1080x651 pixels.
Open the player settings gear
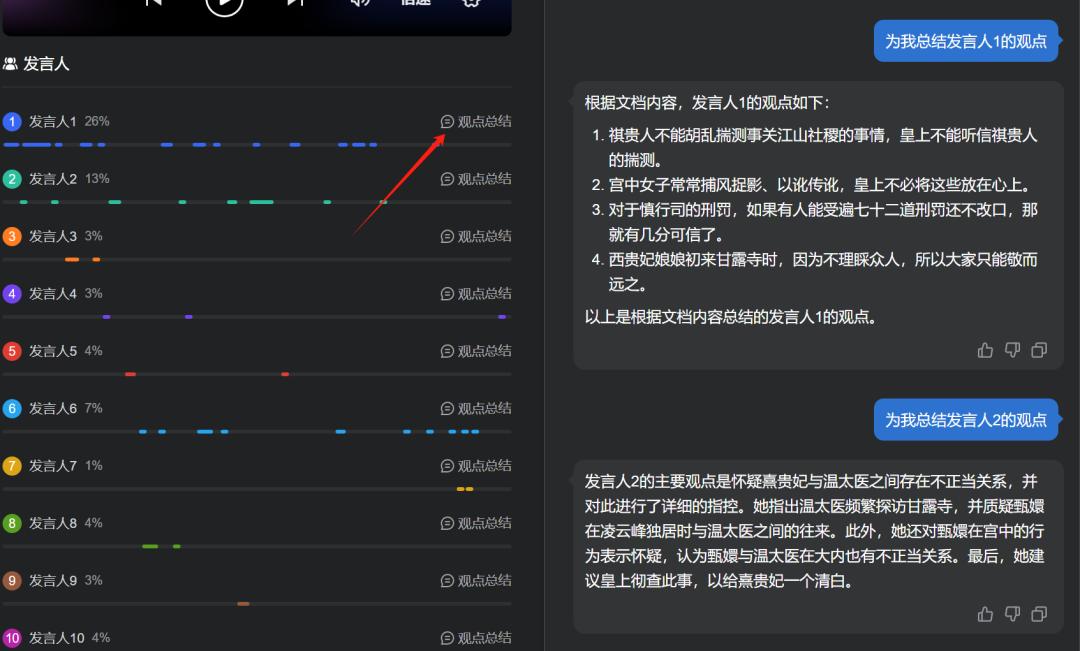pyautogui.click(x=471, y=3)
